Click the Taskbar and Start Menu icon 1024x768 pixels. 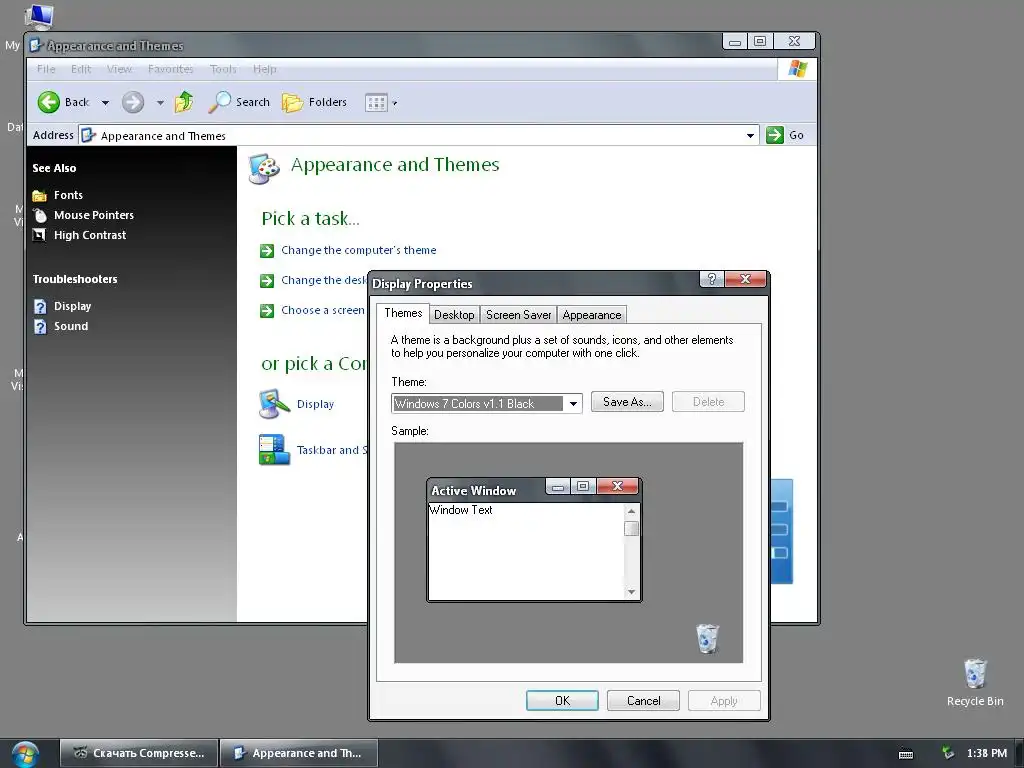274,450
